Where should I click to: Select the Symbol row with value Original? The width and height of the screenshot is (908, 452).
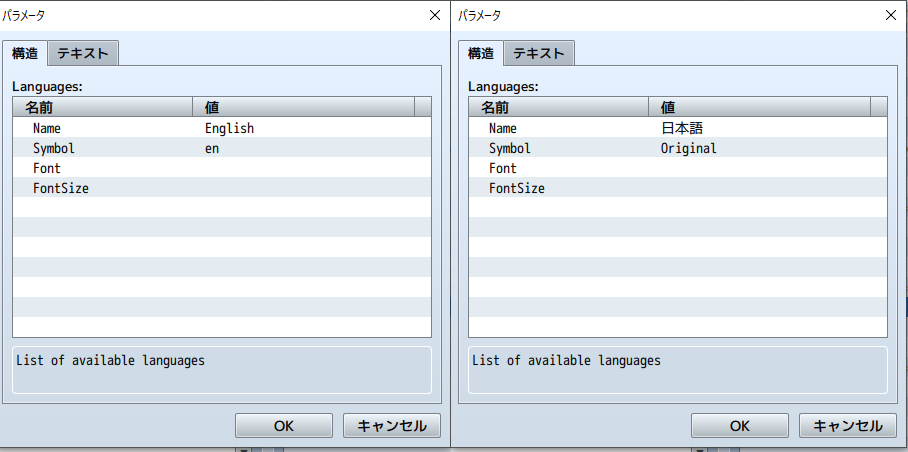click(677, 148)
